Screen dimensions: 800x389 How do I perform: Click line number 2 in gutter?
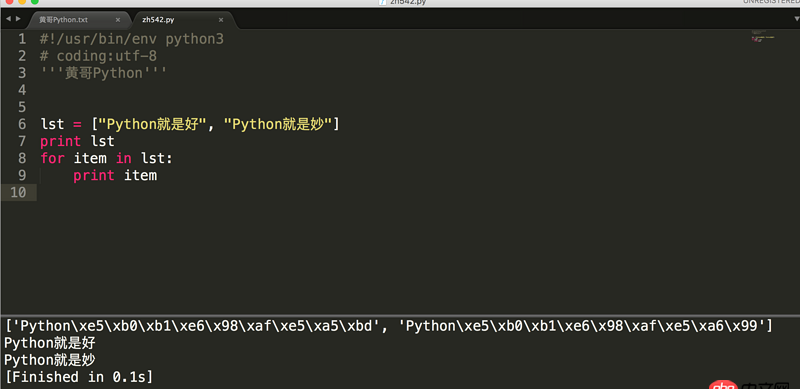[21, 56]
